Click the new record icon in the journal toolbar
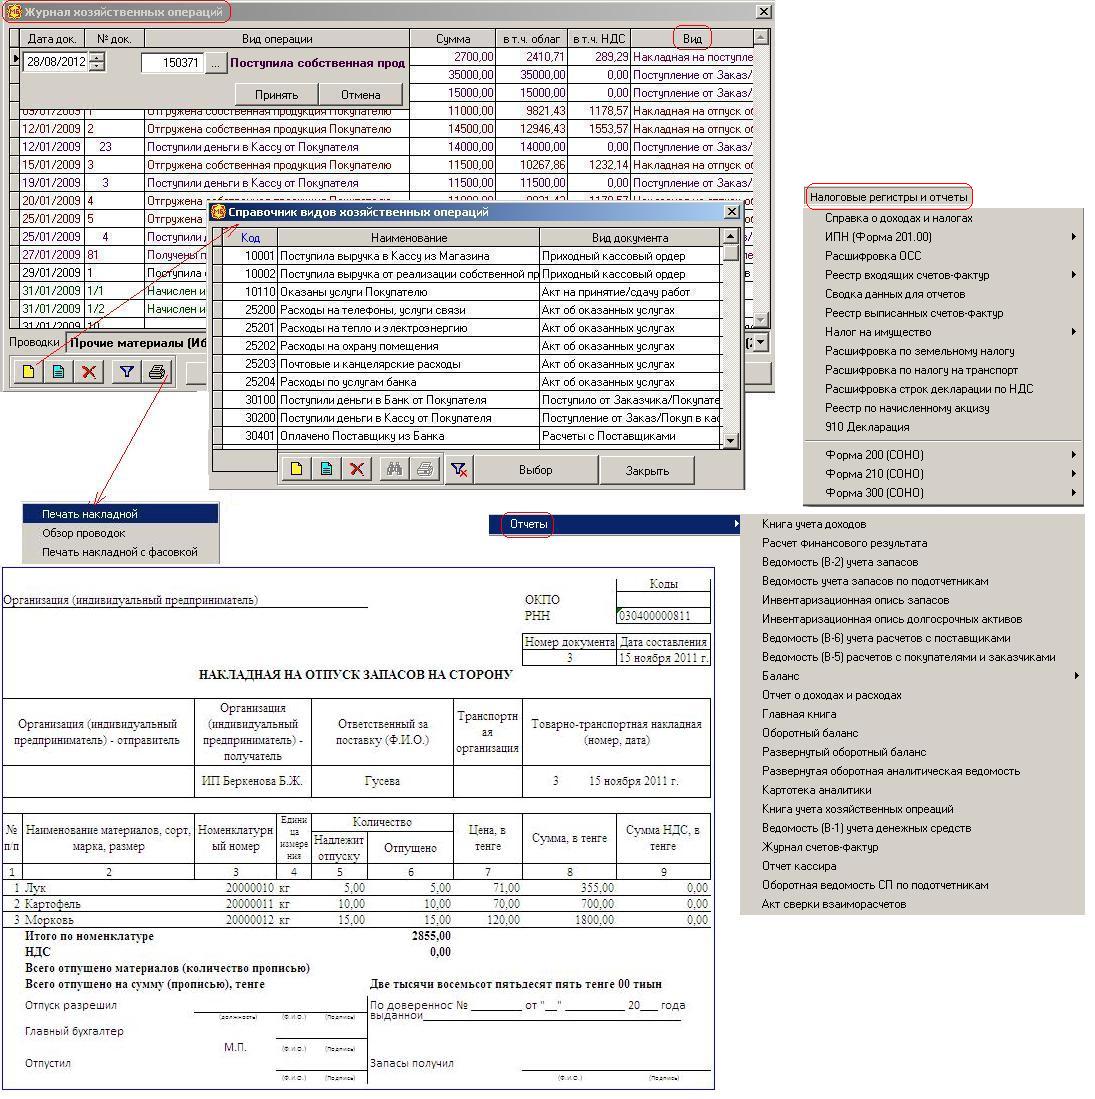1095x1099 pixels. (29, 371)
